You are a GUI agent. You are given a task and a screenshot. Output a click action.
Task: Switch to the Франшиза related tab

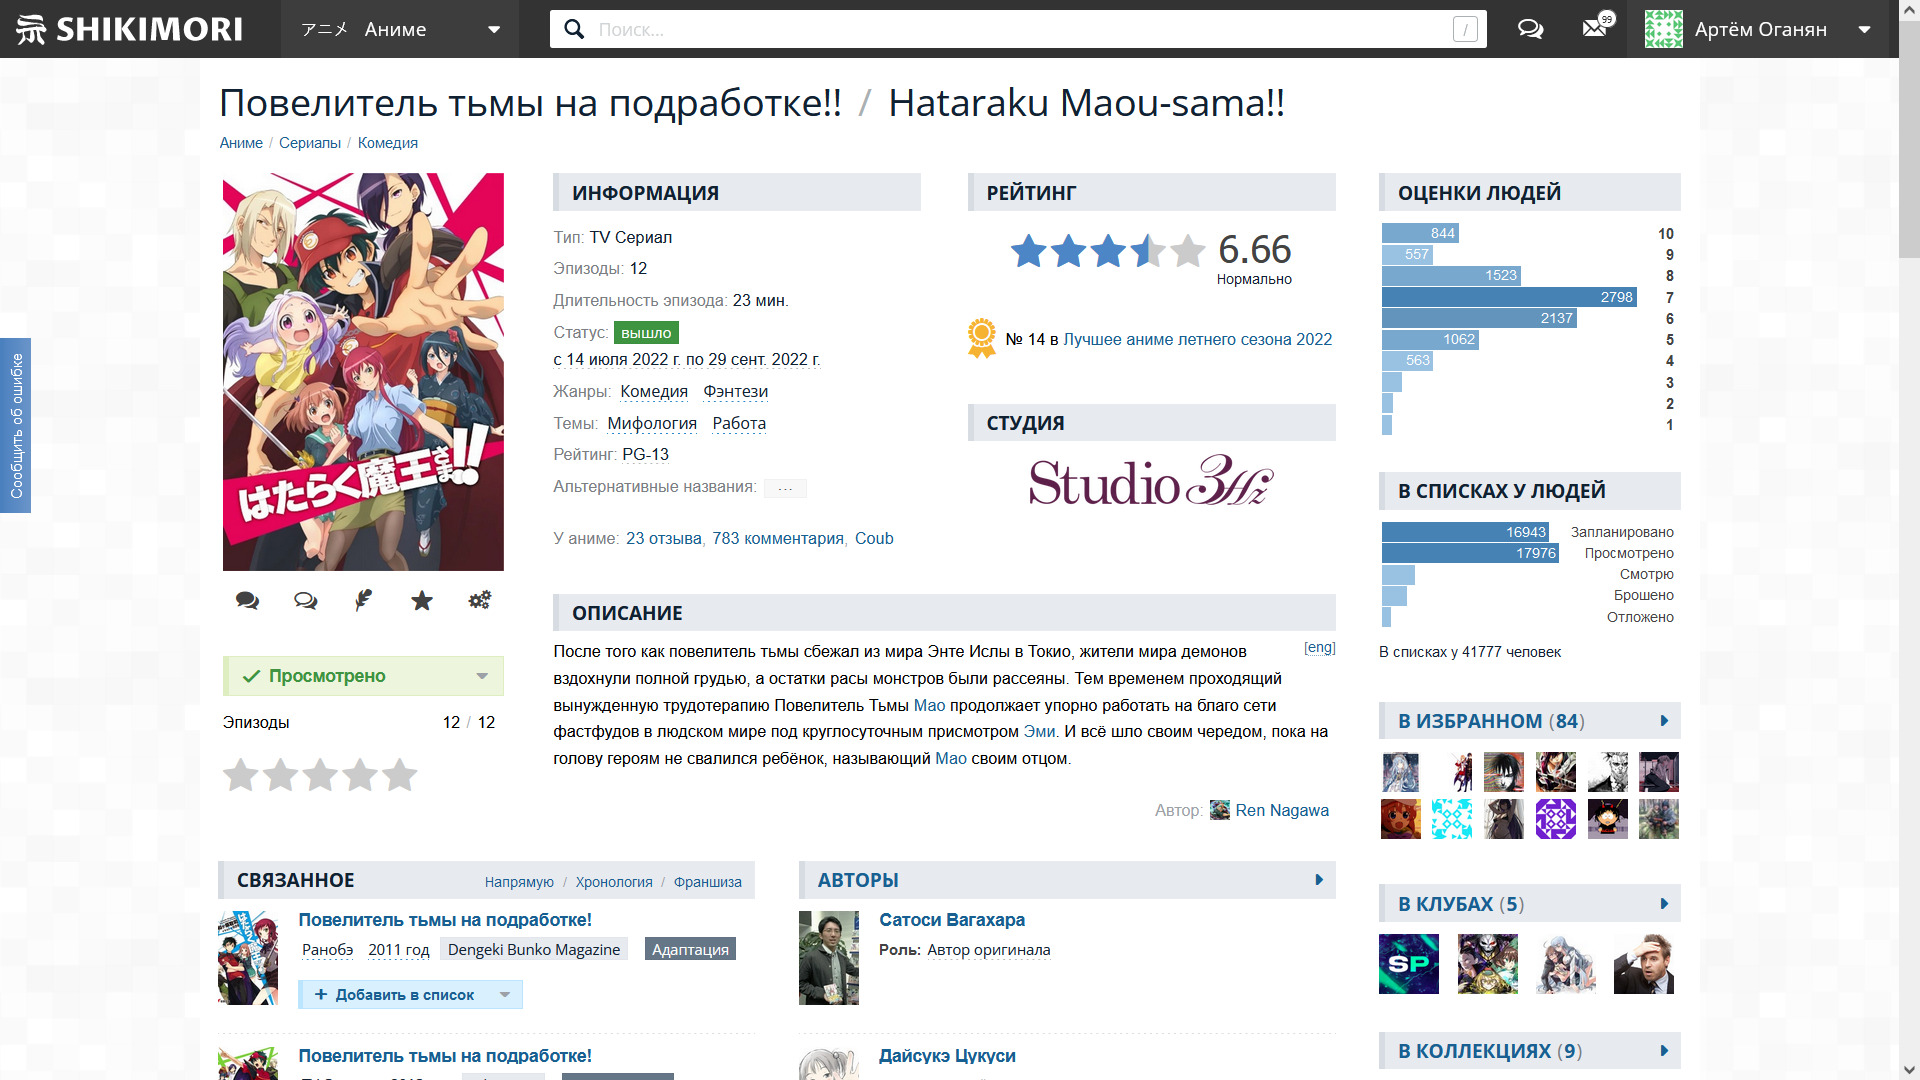(x=707, y=882)
